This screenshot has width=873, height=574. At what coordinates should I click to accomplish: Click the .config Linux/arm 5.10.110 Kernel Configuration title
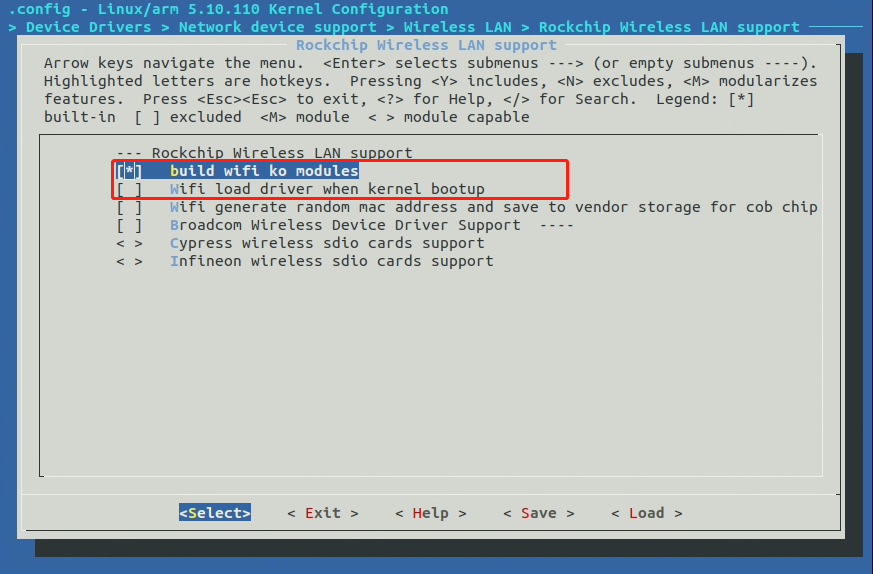tap(228, 9)
